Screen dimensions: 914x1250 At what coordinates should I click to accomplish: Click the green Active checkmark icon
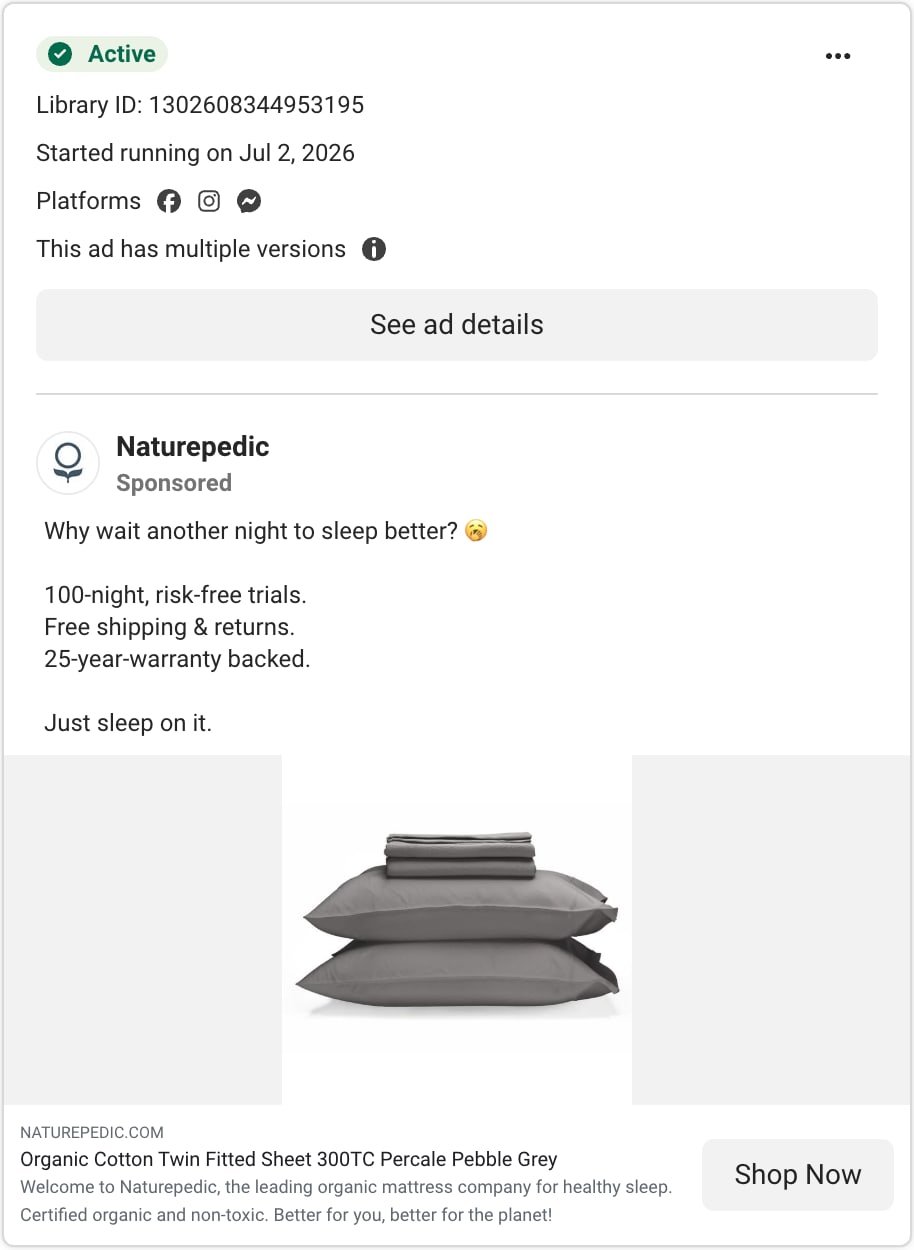coord(61,54)
